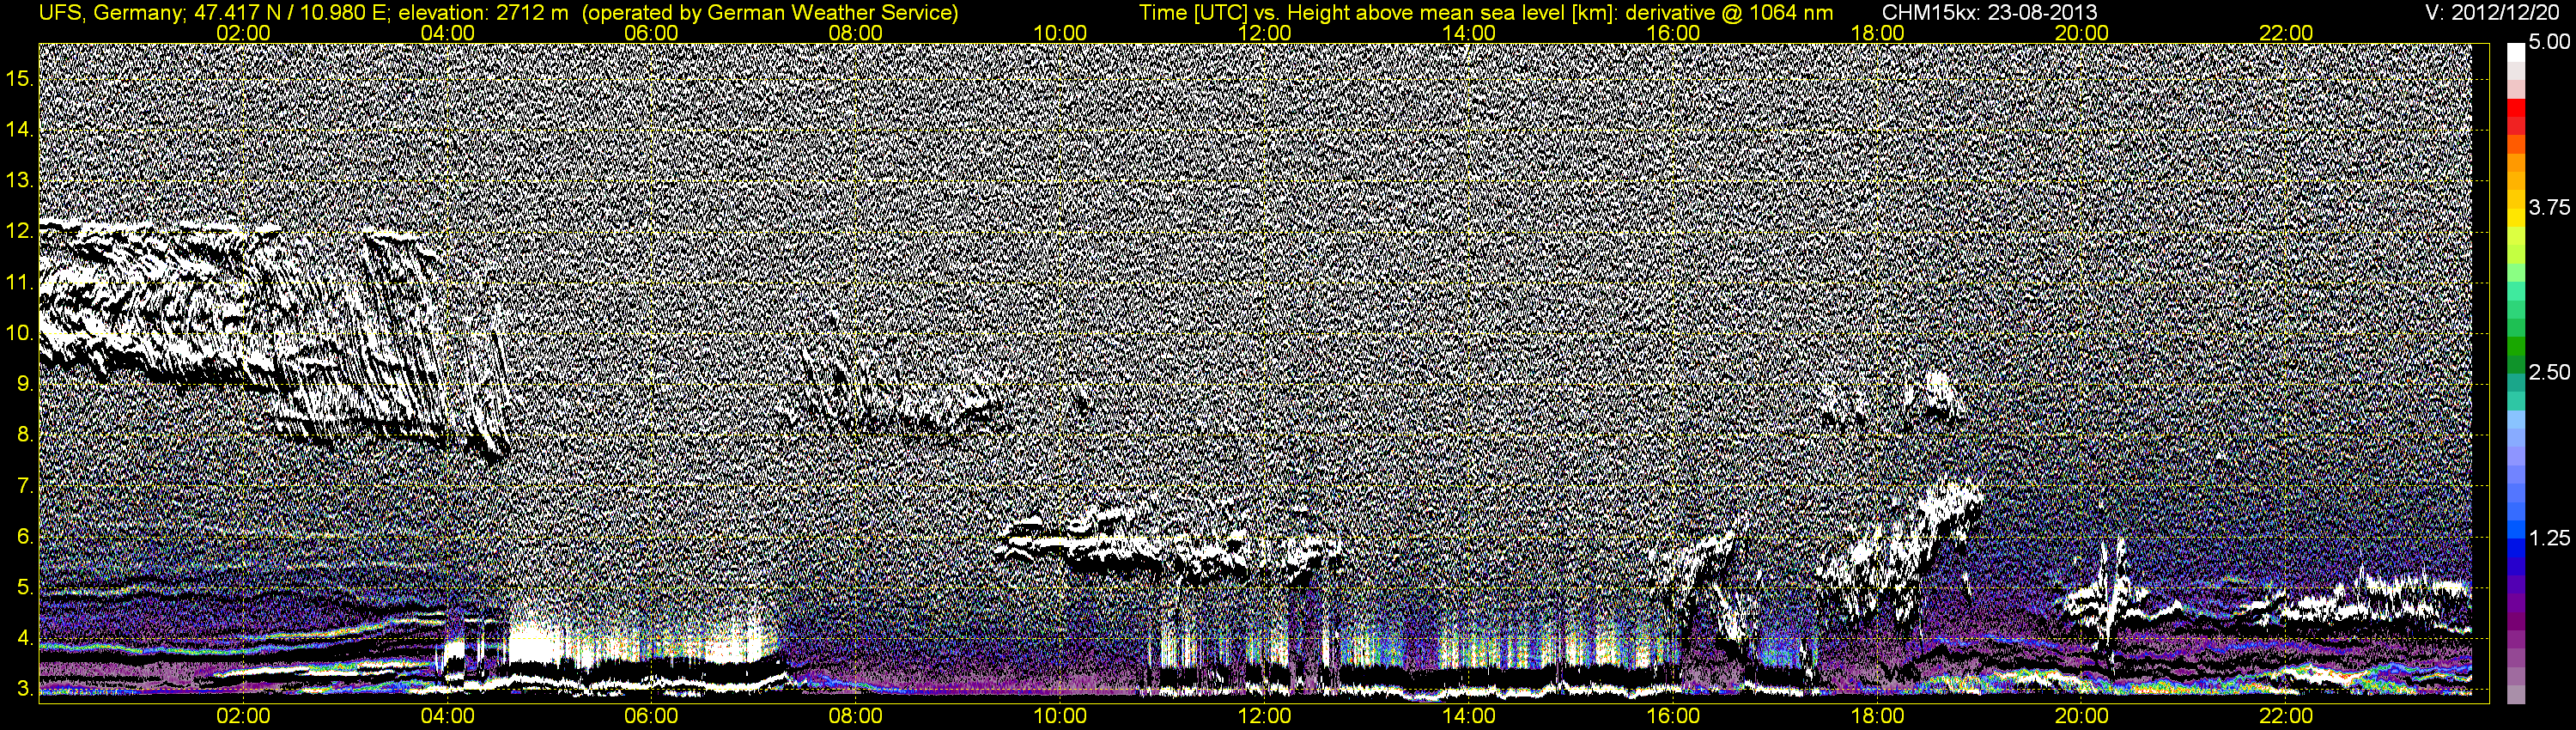Click the '14.' height axis label
The height and width of the screenshot is (730, 2576).
20,129
